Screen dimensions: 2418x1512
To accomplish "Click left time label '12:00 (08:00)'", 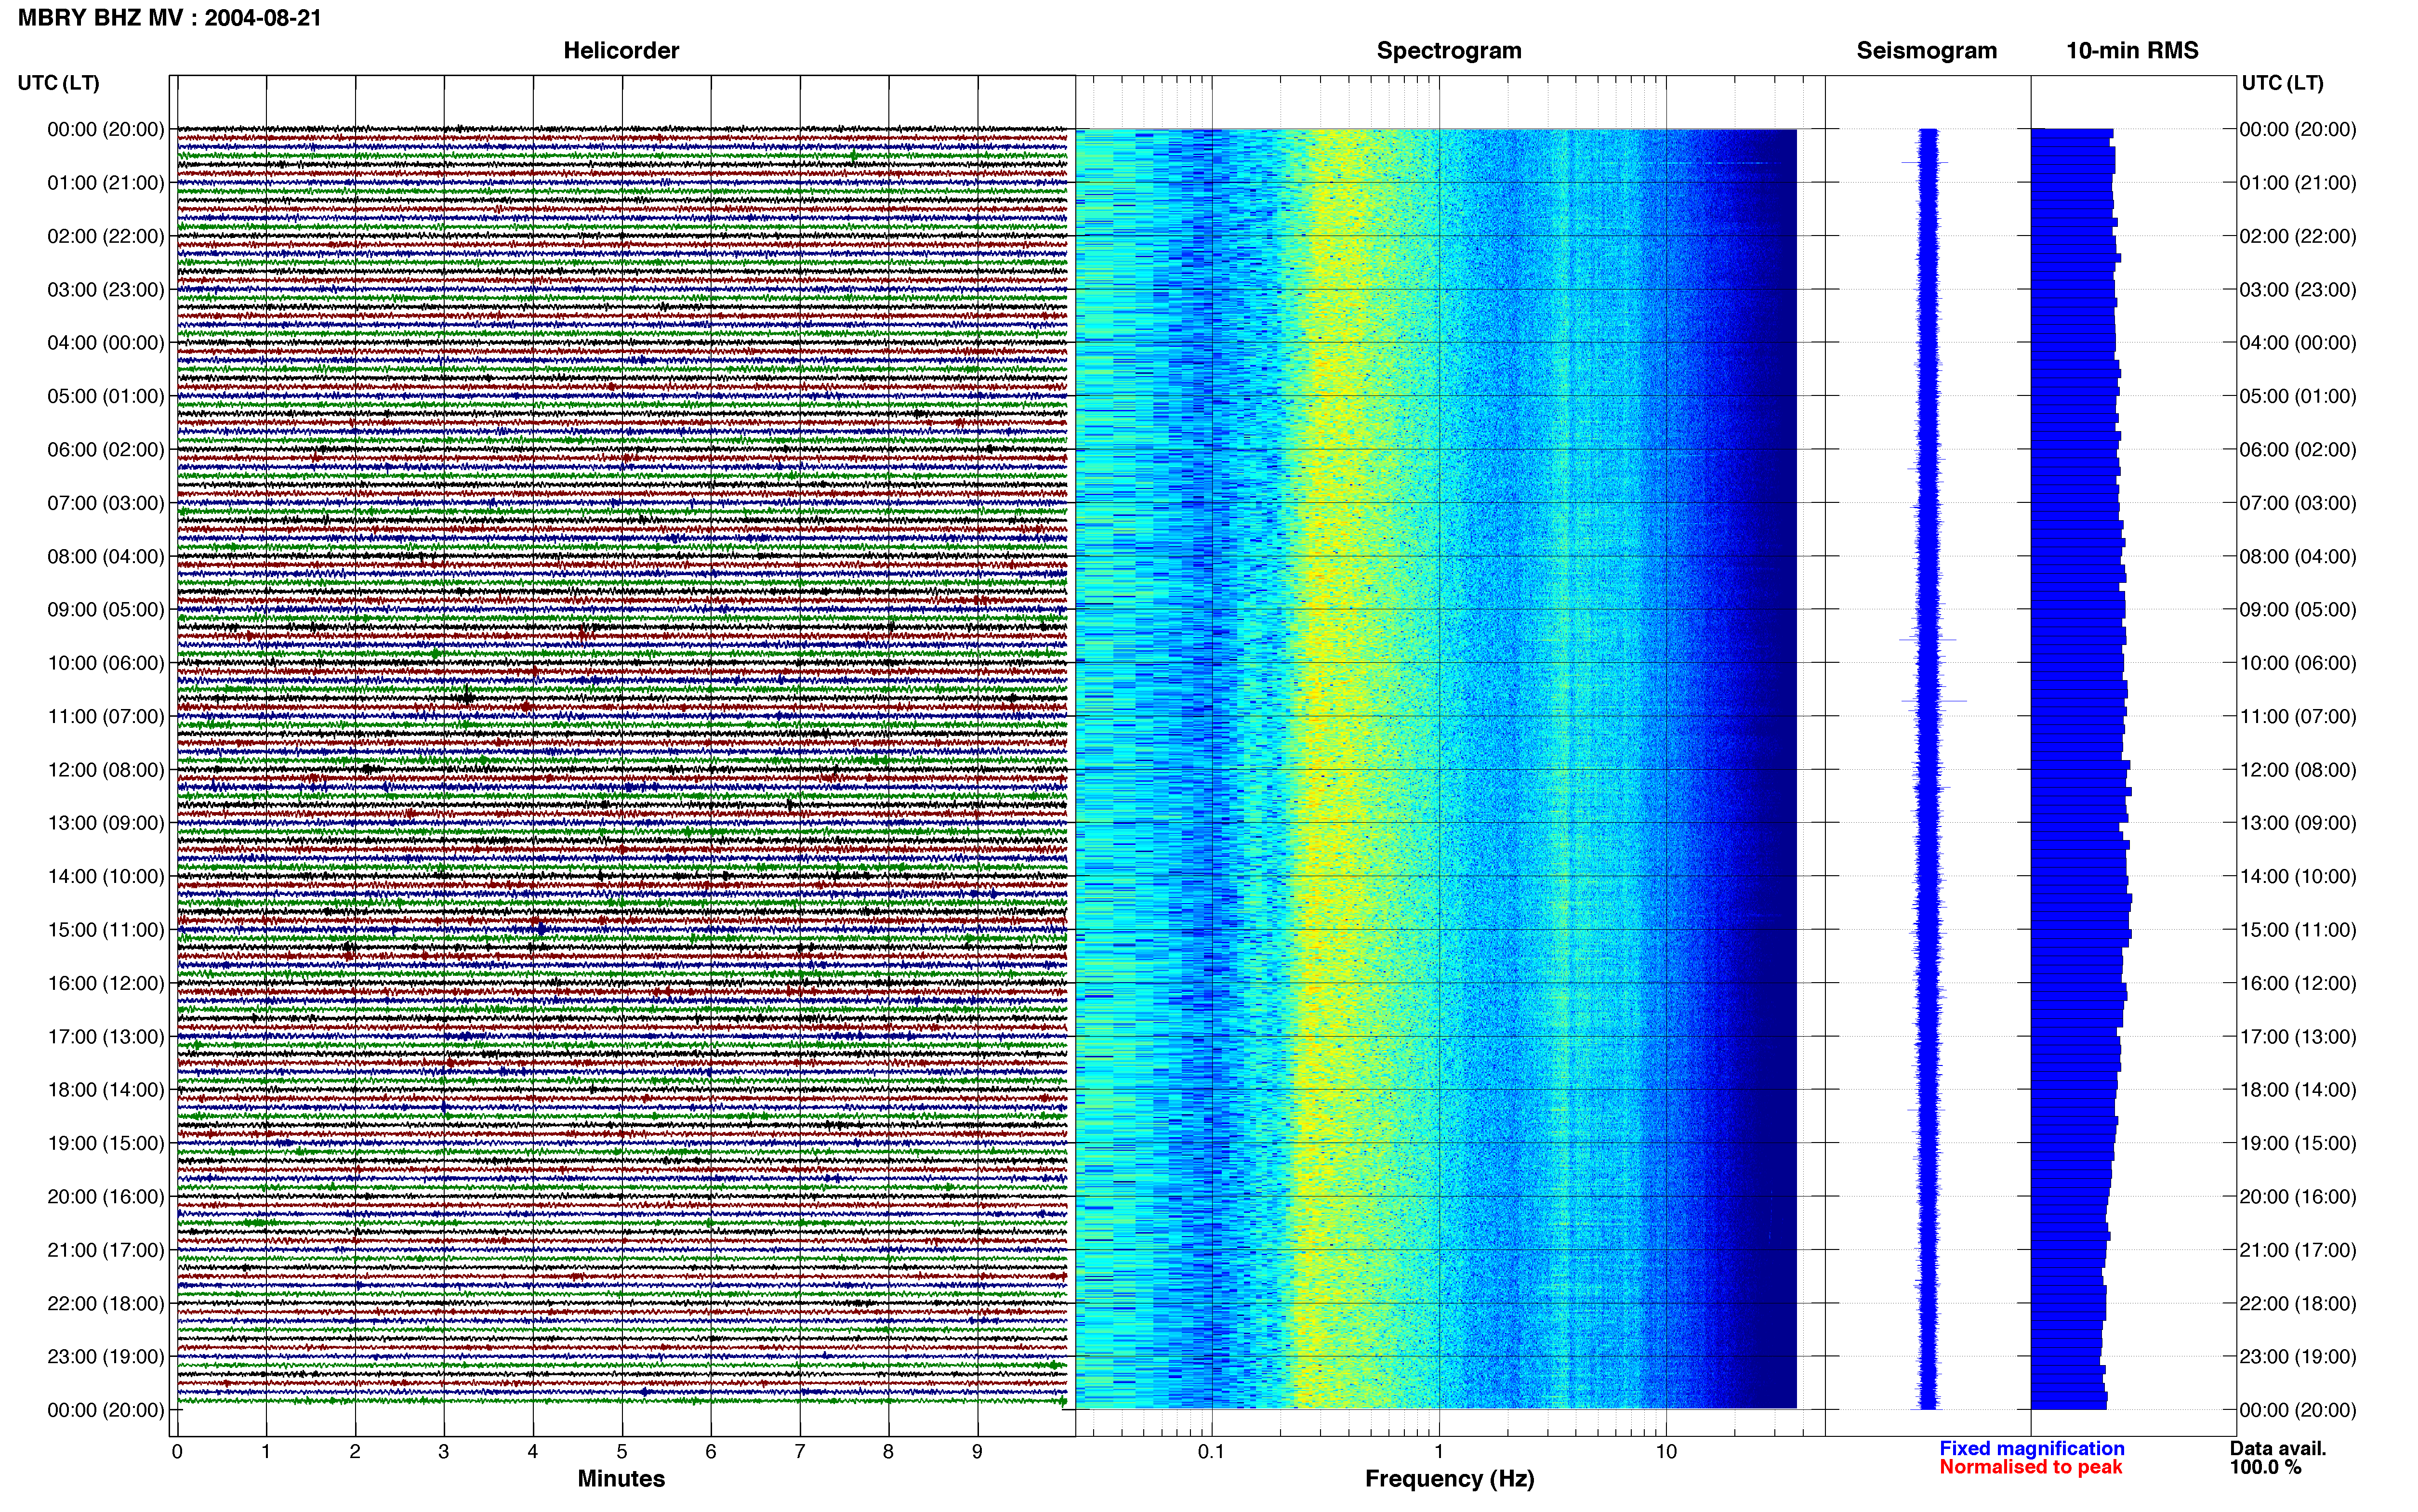I will tap(106, 770).
